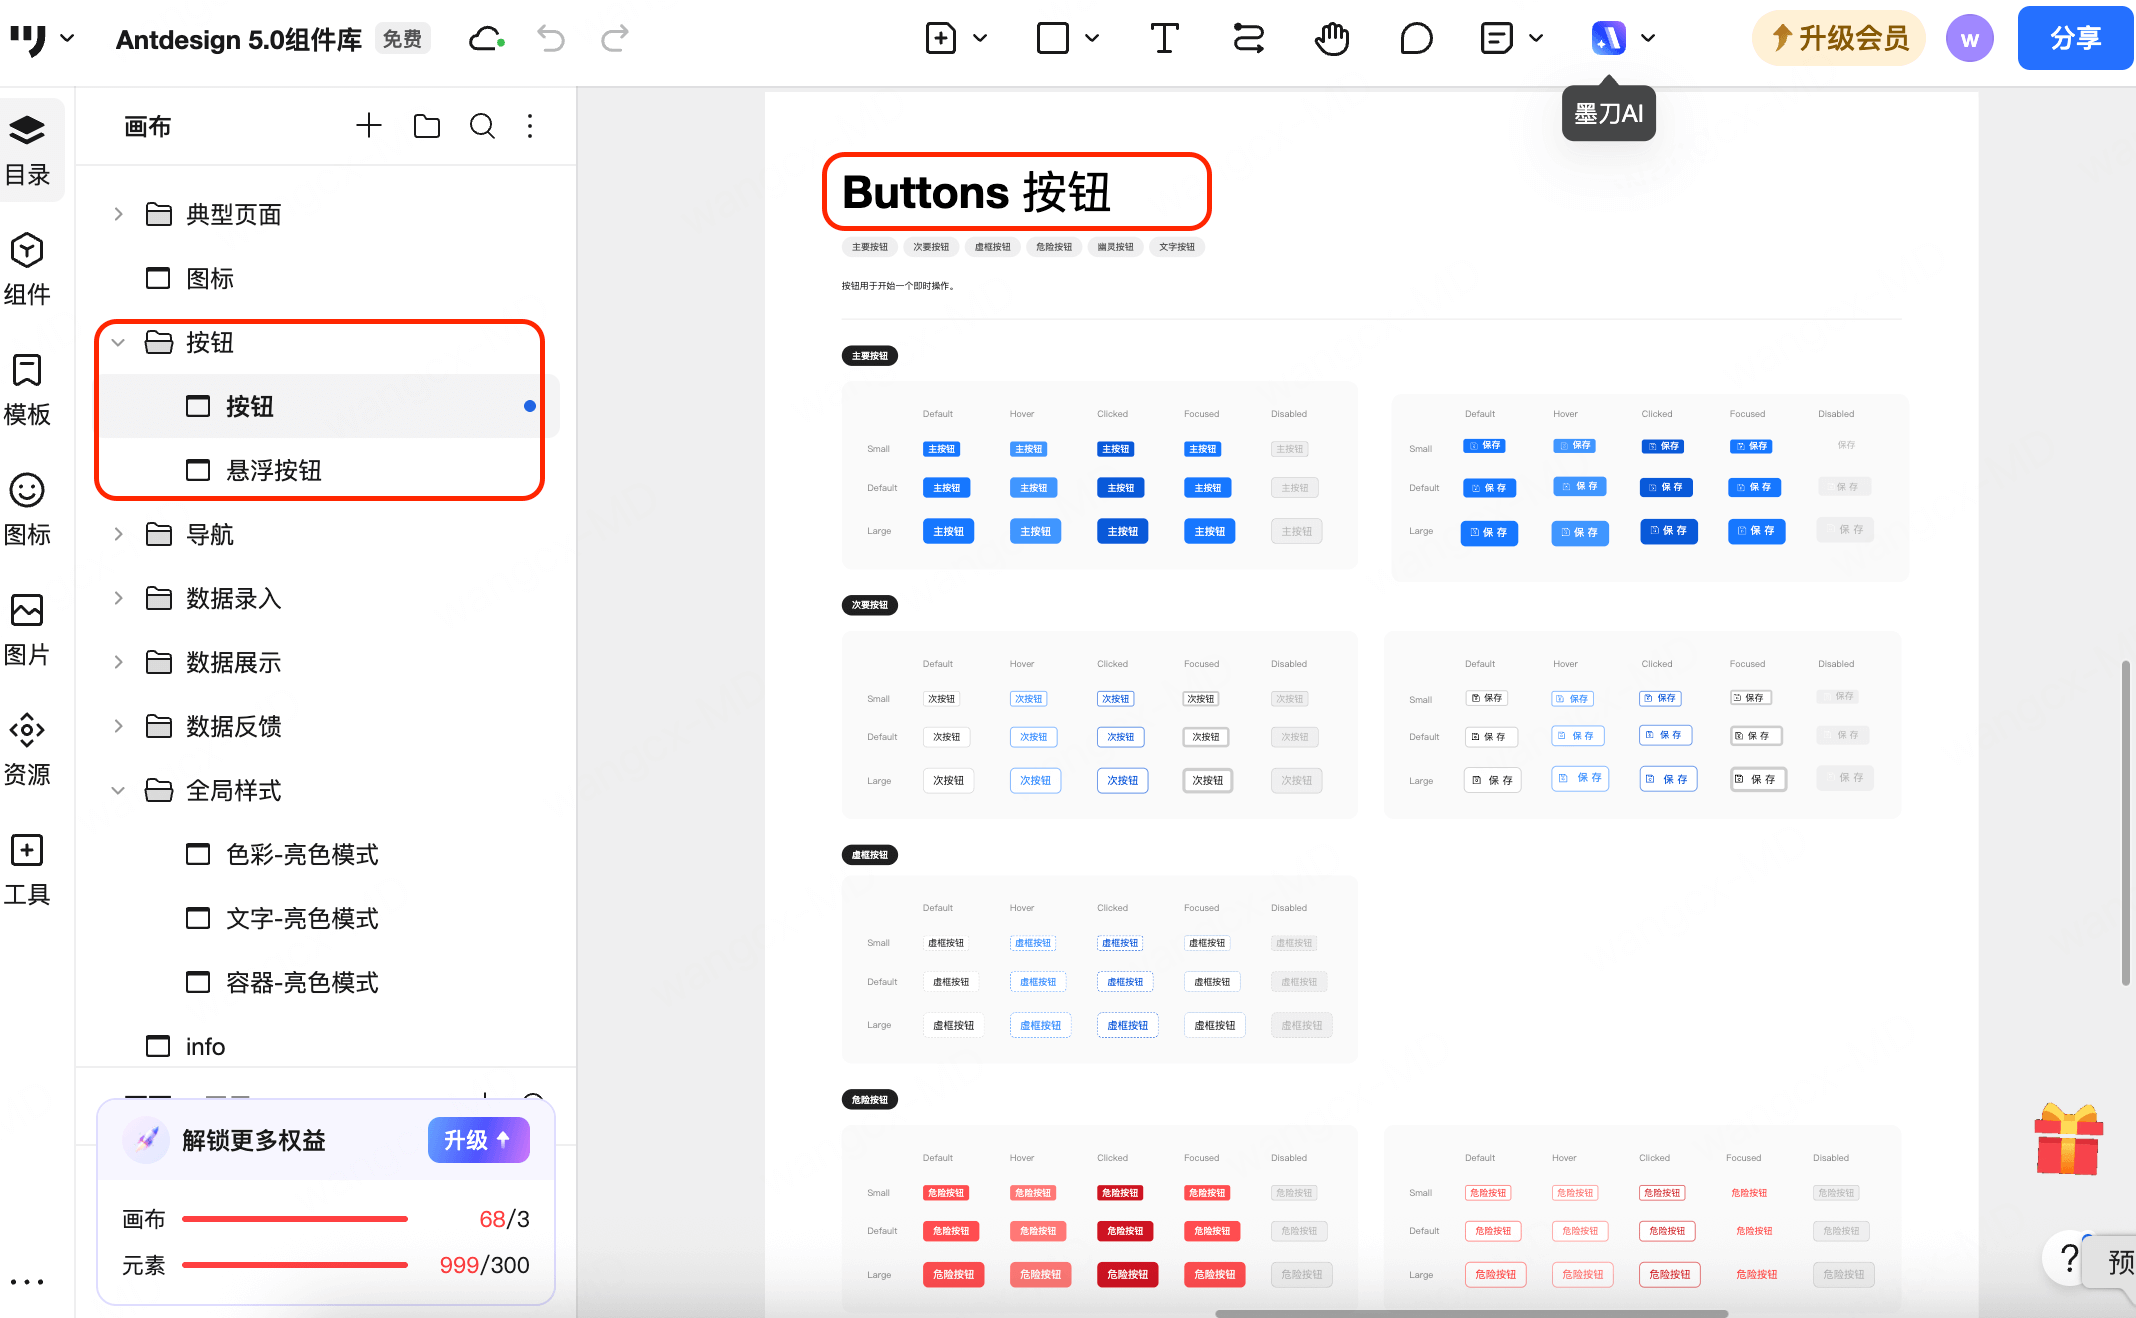Viewport: 2136px width, 1318px height.
Task: Open the shape tool dropdown chevron
Action: (1093, 38)
